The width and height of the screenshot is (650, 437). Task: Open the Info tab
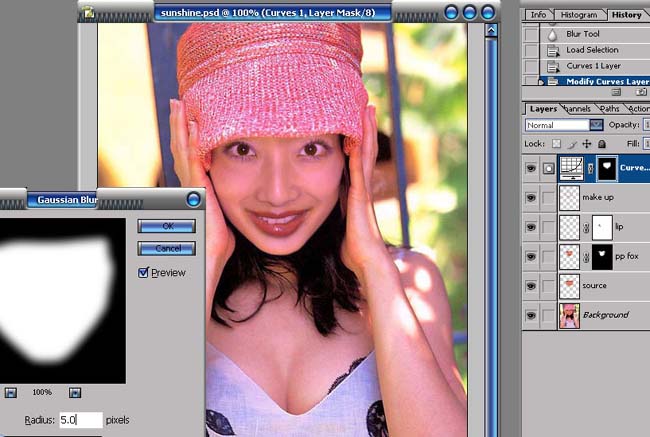[538, 15]
